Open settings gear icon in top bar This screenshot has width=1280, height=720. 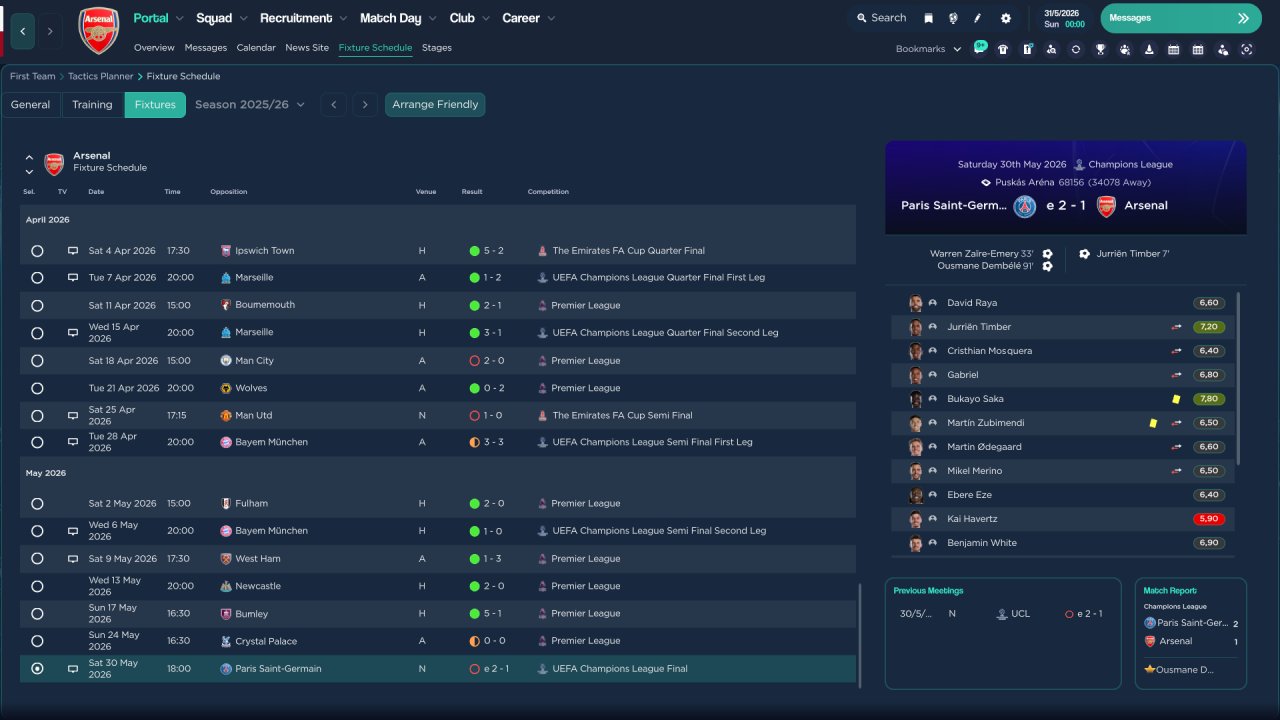(1006, 18)
